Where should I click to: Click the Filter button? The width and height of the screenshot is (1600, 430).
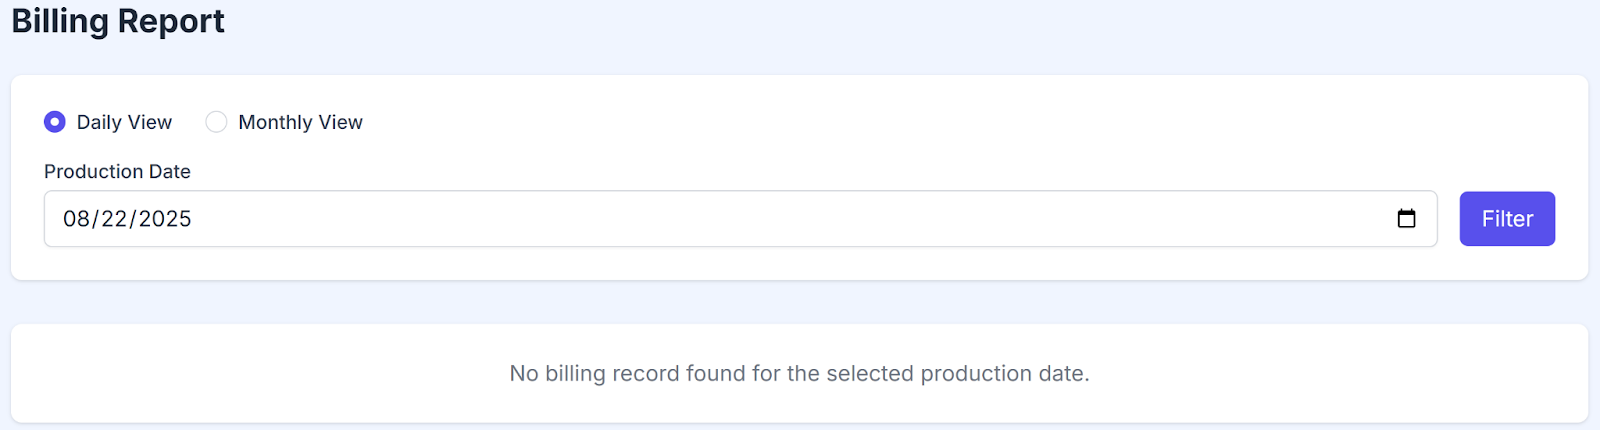1507,219
